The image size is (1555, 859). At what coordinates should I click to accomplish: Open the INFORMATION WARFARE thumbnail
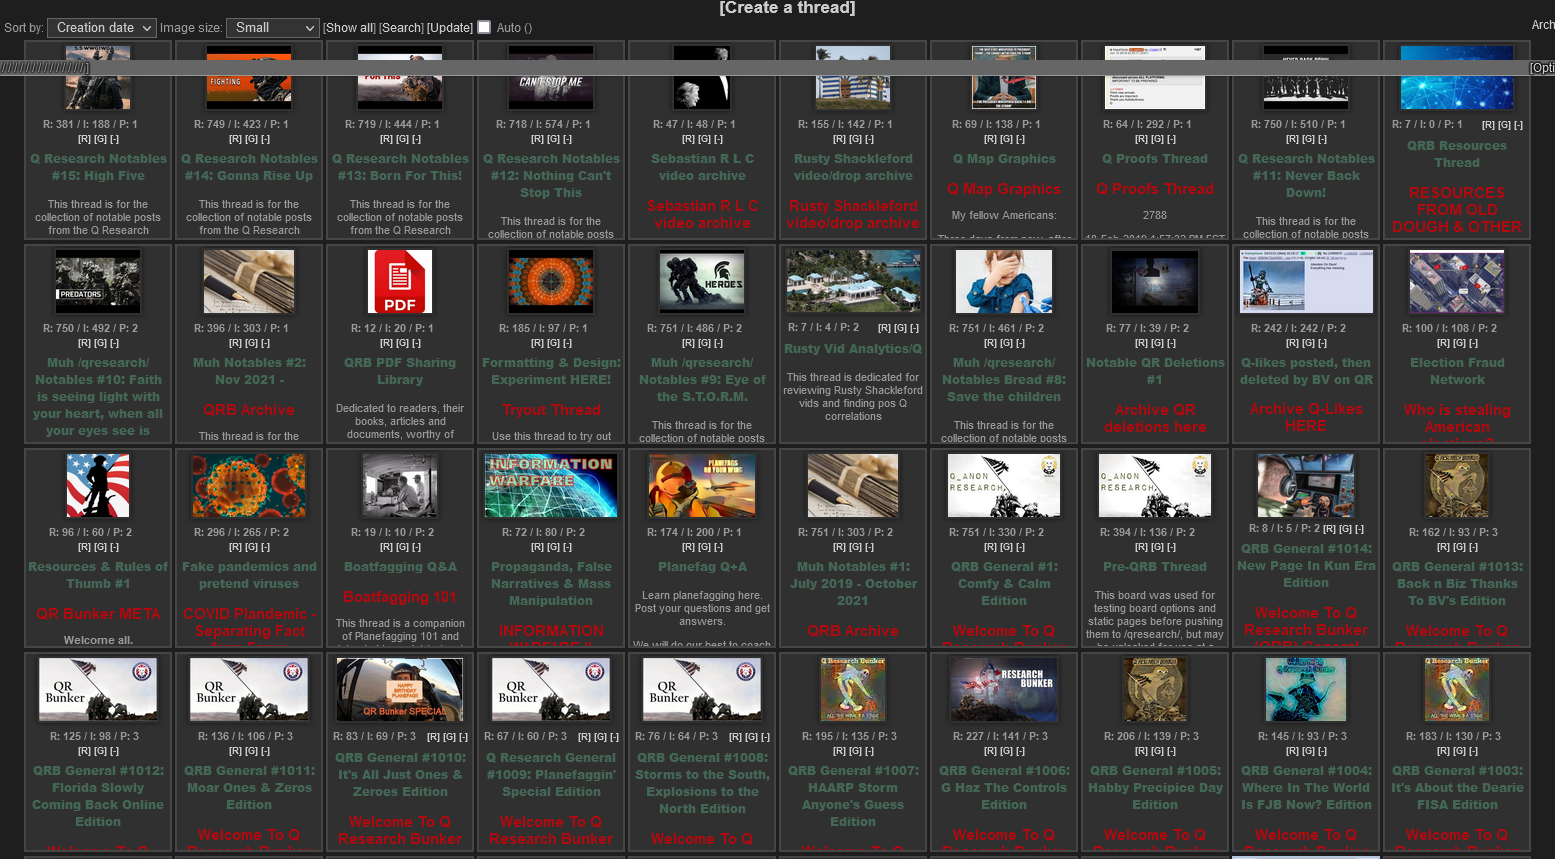(x=551, y=486)
